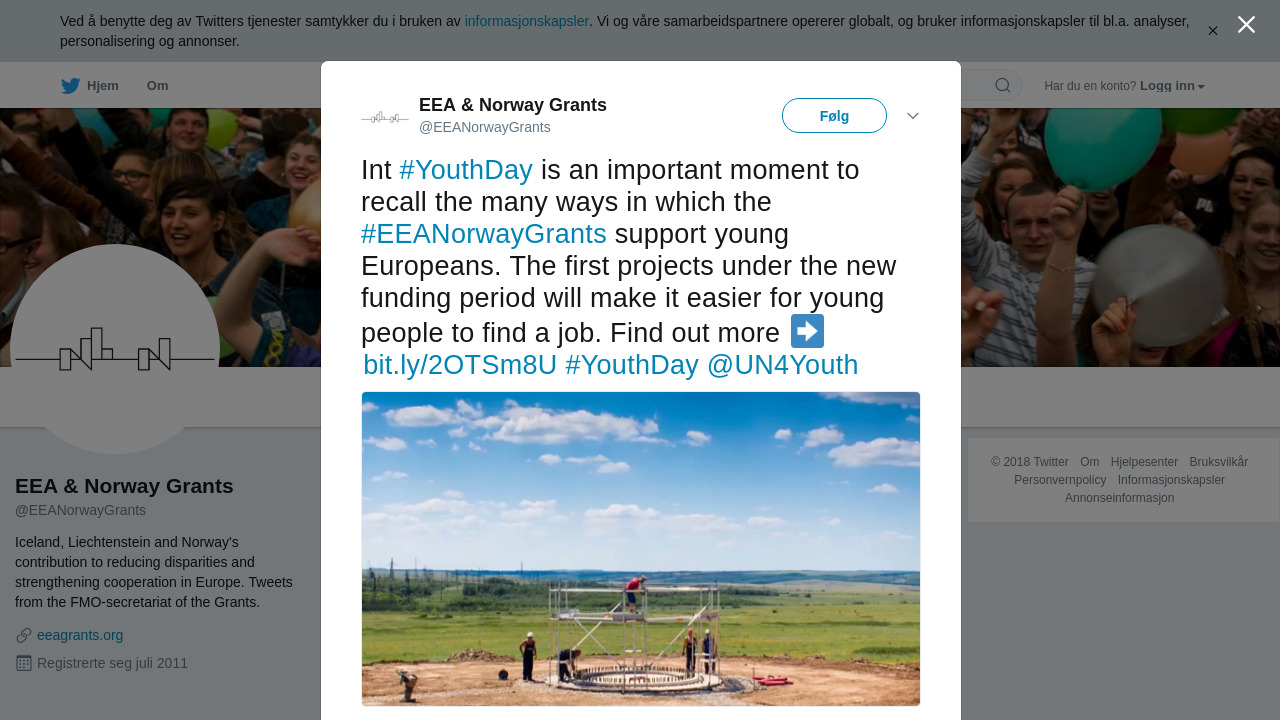Open the Om menu item

tap(157, 86)
